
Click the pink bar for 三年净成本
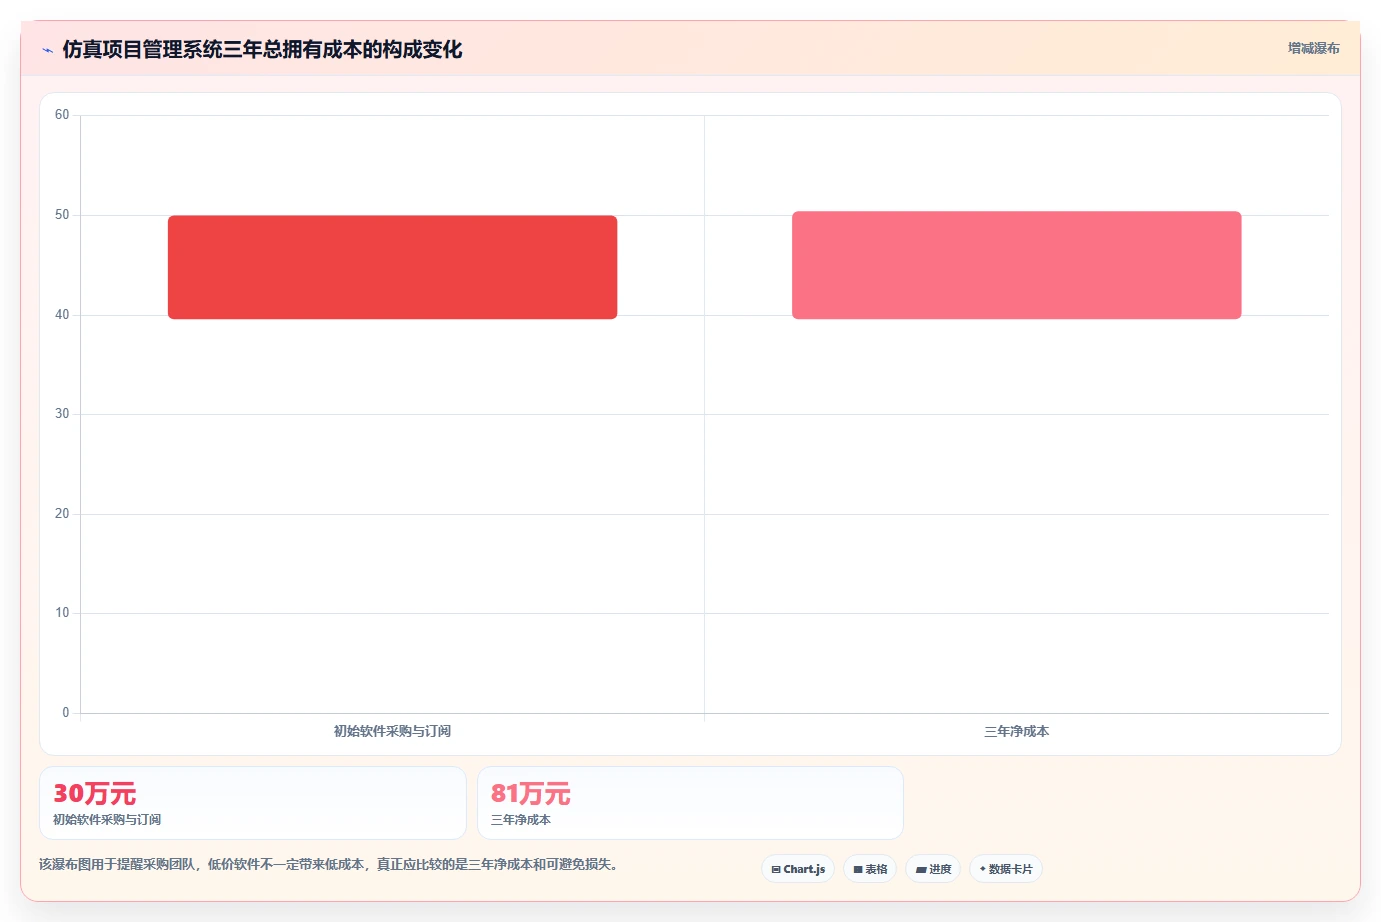click(x=1016, y=265)
